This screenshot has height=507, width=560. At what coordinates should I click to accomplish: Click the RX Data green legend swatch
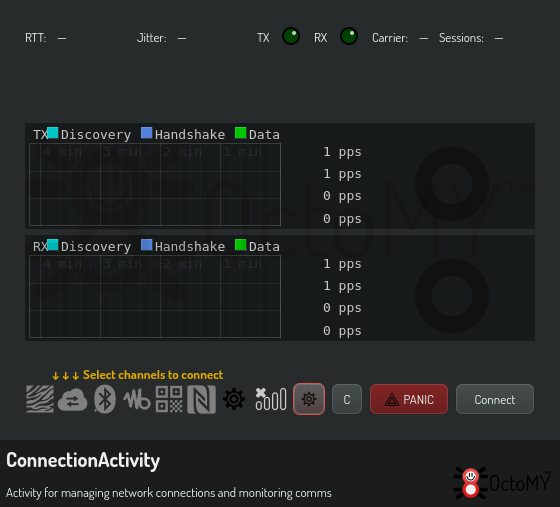(240, 245)
